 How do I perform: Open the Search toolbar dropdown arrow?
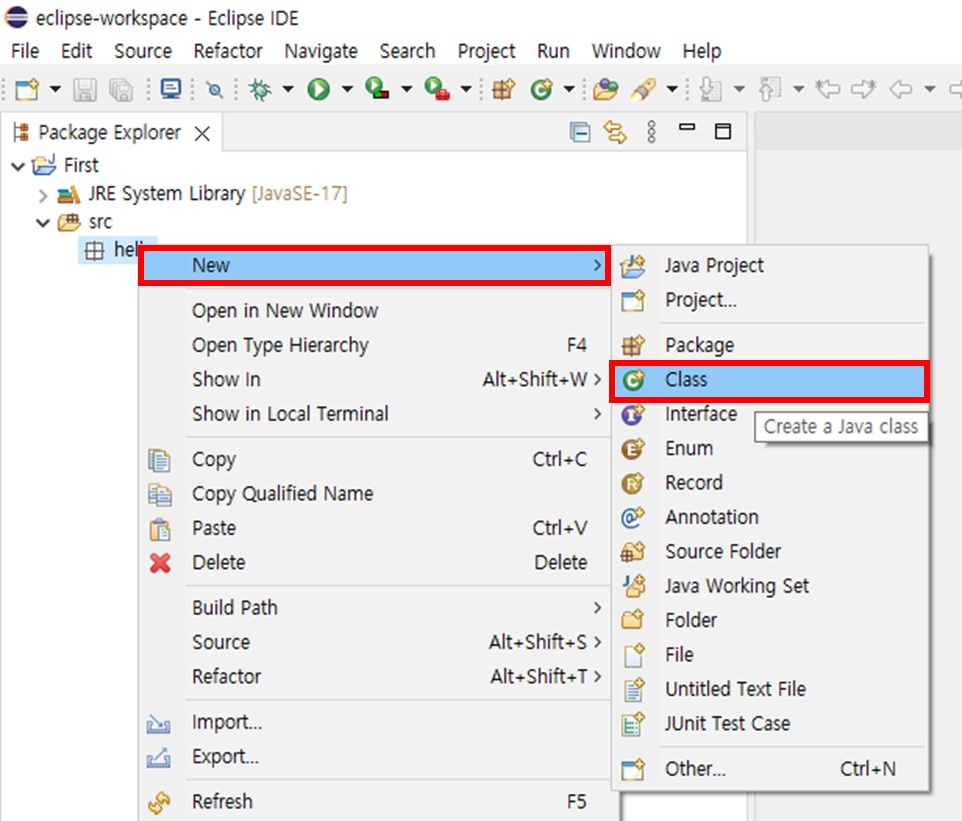(x=672, y=90)
